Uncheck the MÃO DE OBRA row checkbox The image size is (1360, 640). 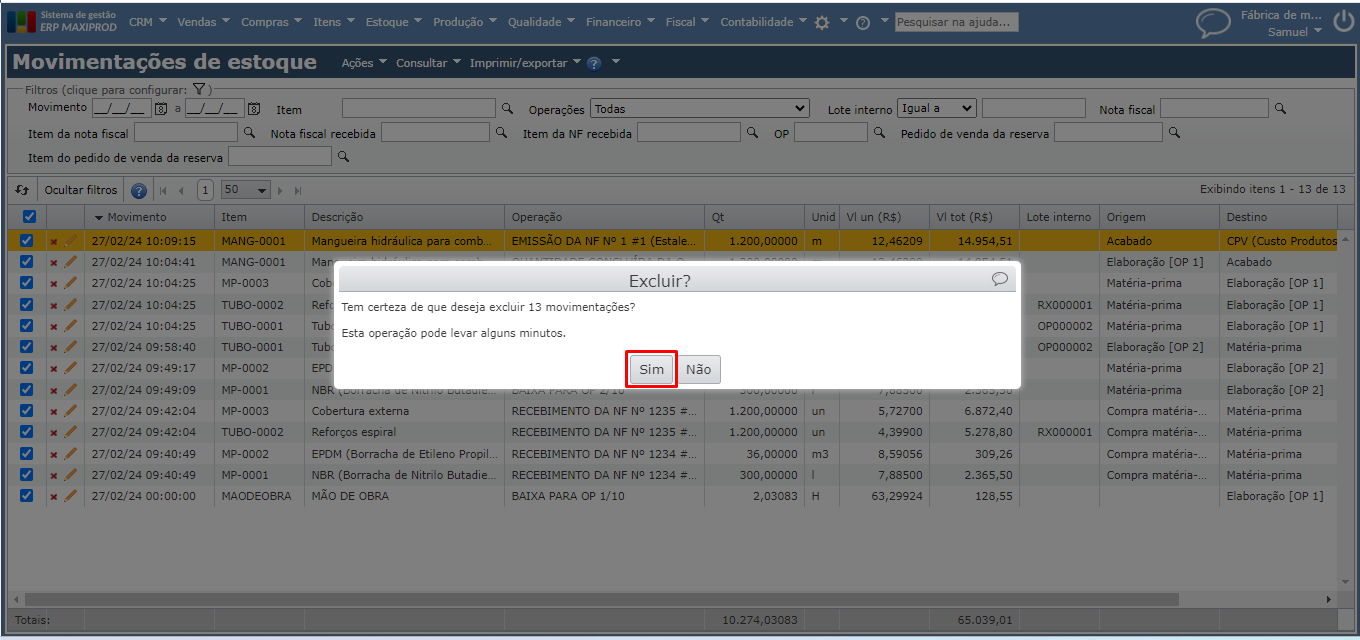click(x=27, y=496)
